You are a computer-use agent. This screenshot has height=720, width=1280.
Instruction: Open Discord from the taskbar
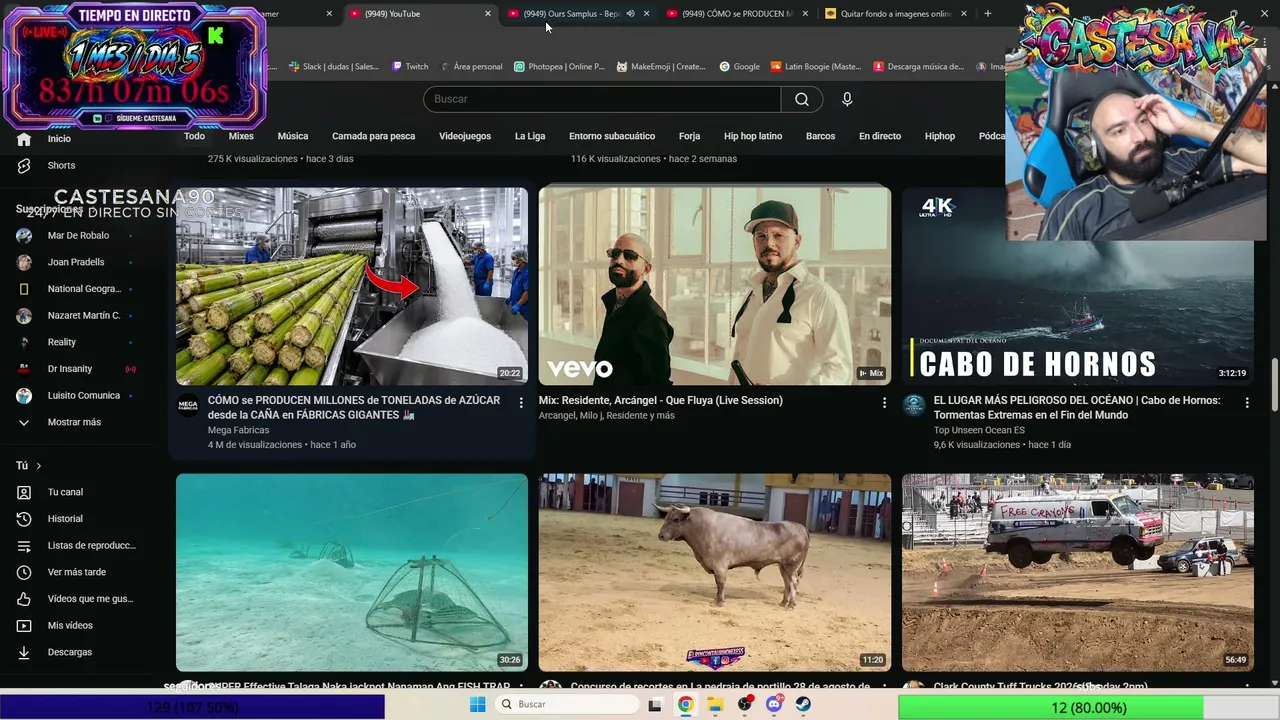pos(774,704)
